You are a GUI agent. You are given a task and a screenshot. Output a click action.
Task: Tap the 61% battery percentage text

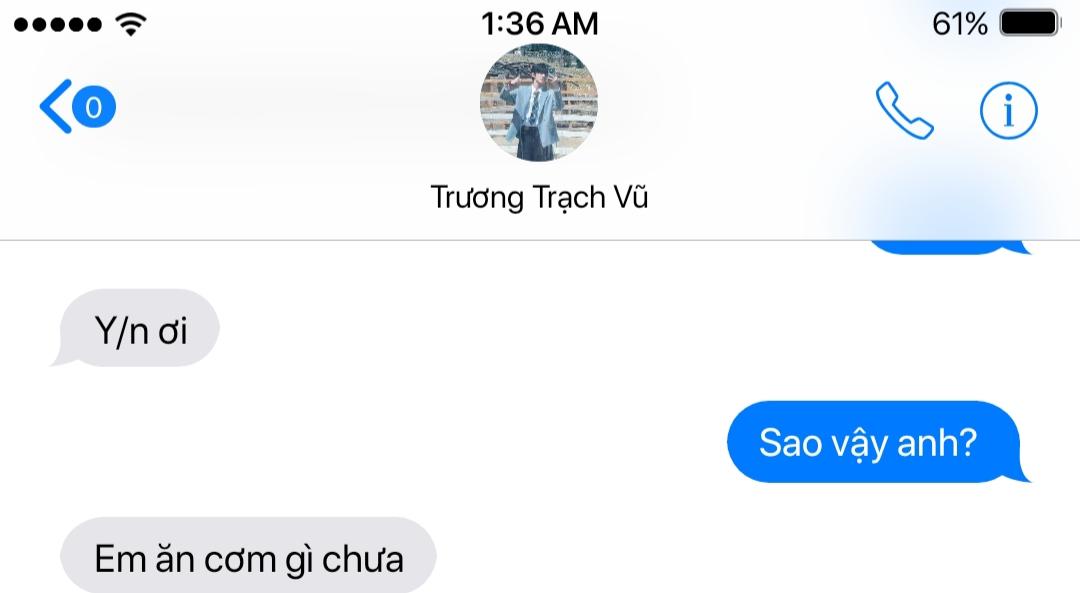point(959,24)
